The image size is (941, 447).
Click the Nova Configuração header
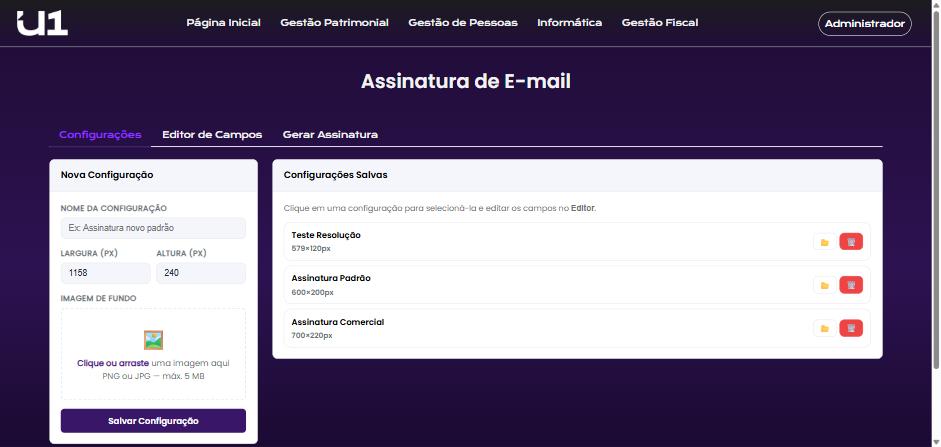coord(107,175)
